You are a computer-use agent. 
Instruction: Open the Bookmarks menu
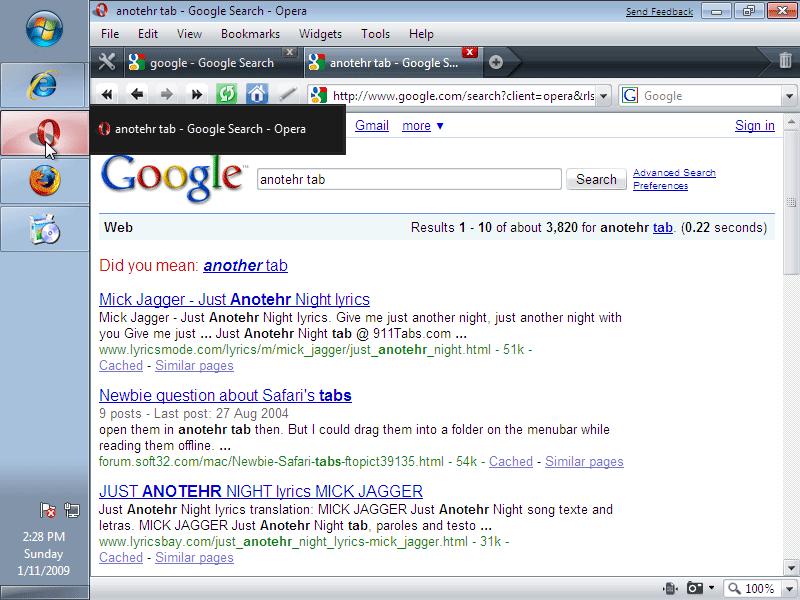(250, 34)
